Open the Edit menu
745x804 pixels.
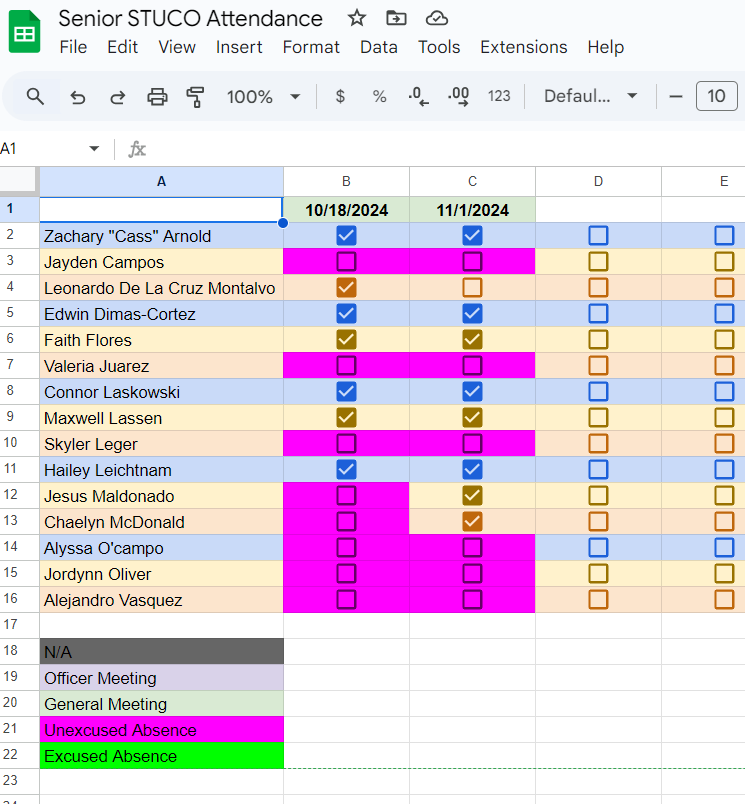[x=123, y=47]
